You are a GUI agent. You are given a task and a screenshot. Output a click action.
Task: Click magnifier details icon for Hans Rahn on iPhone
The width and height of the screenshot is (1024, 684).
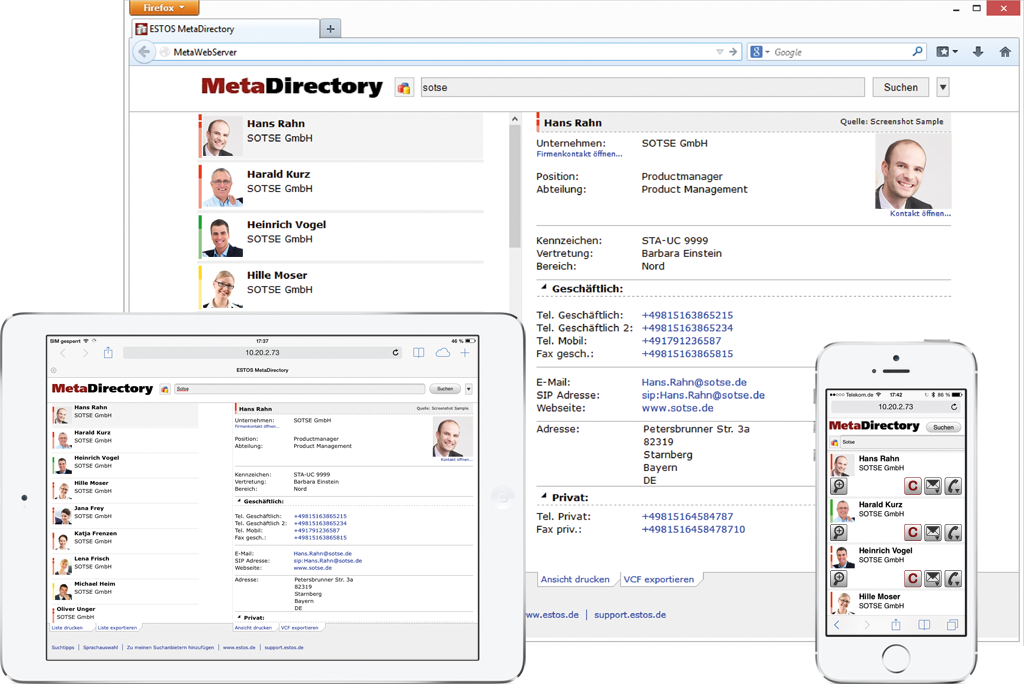[x=840, y=486]
